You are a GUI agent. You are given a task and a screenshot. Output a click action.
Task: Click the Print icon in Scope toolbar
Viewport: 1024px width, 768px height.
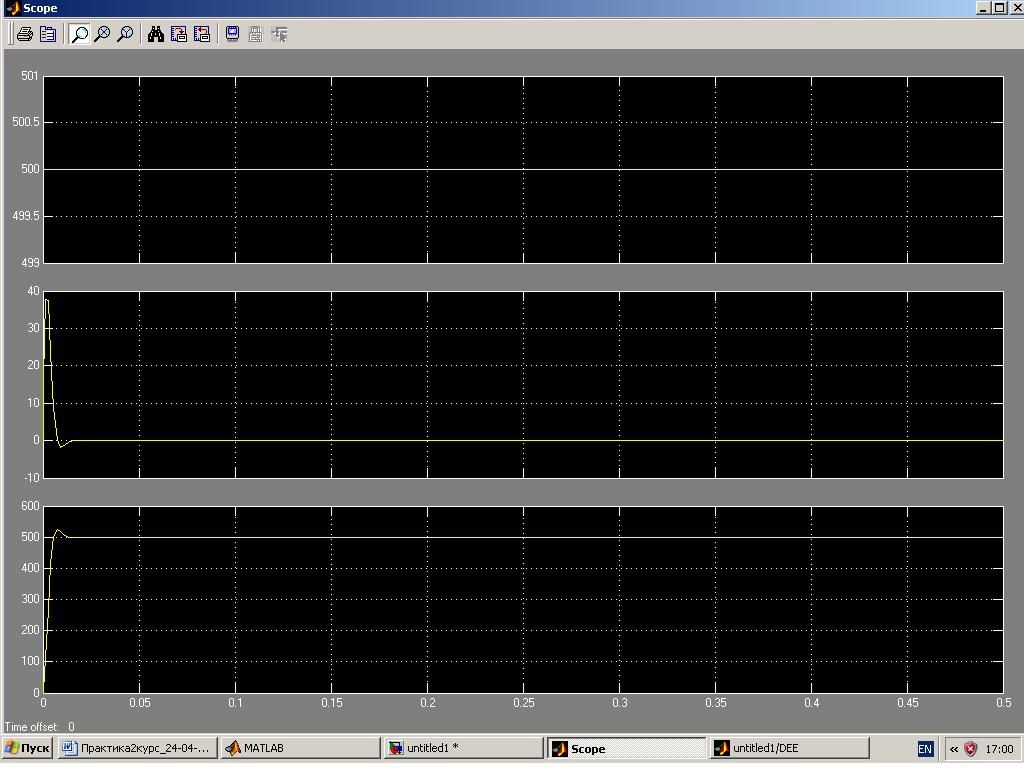click(25, 34)
